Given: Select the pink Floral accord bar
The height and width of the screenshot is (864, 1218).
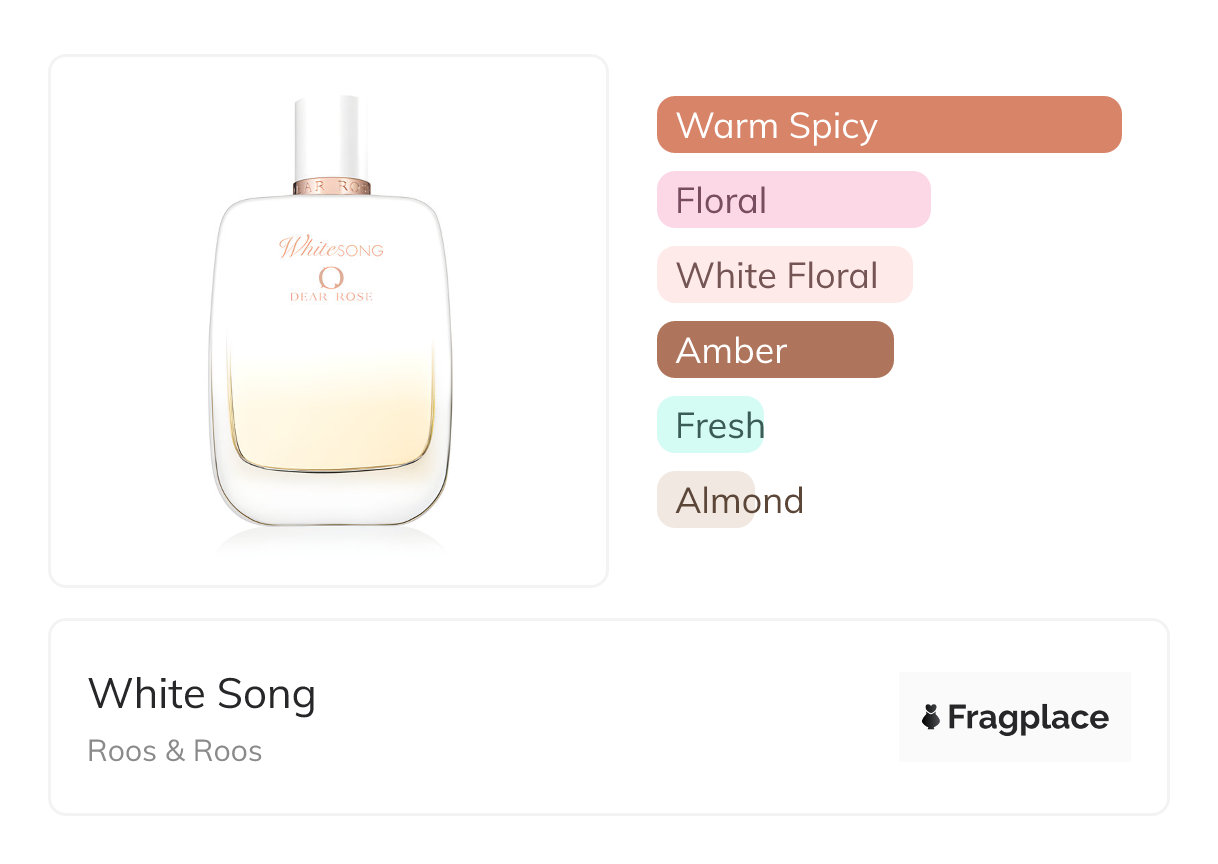Looking at the screenshot, I should click(793, 200).
